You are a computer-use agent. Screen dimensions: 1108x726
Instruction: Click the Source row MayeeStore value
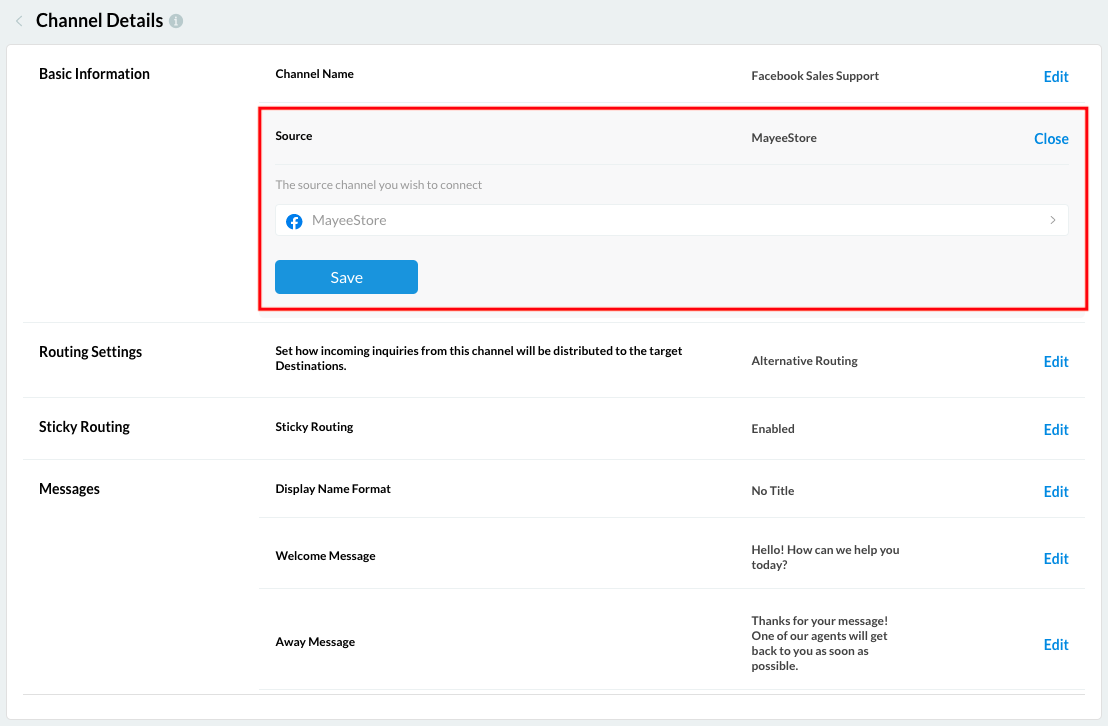point(784,138)
